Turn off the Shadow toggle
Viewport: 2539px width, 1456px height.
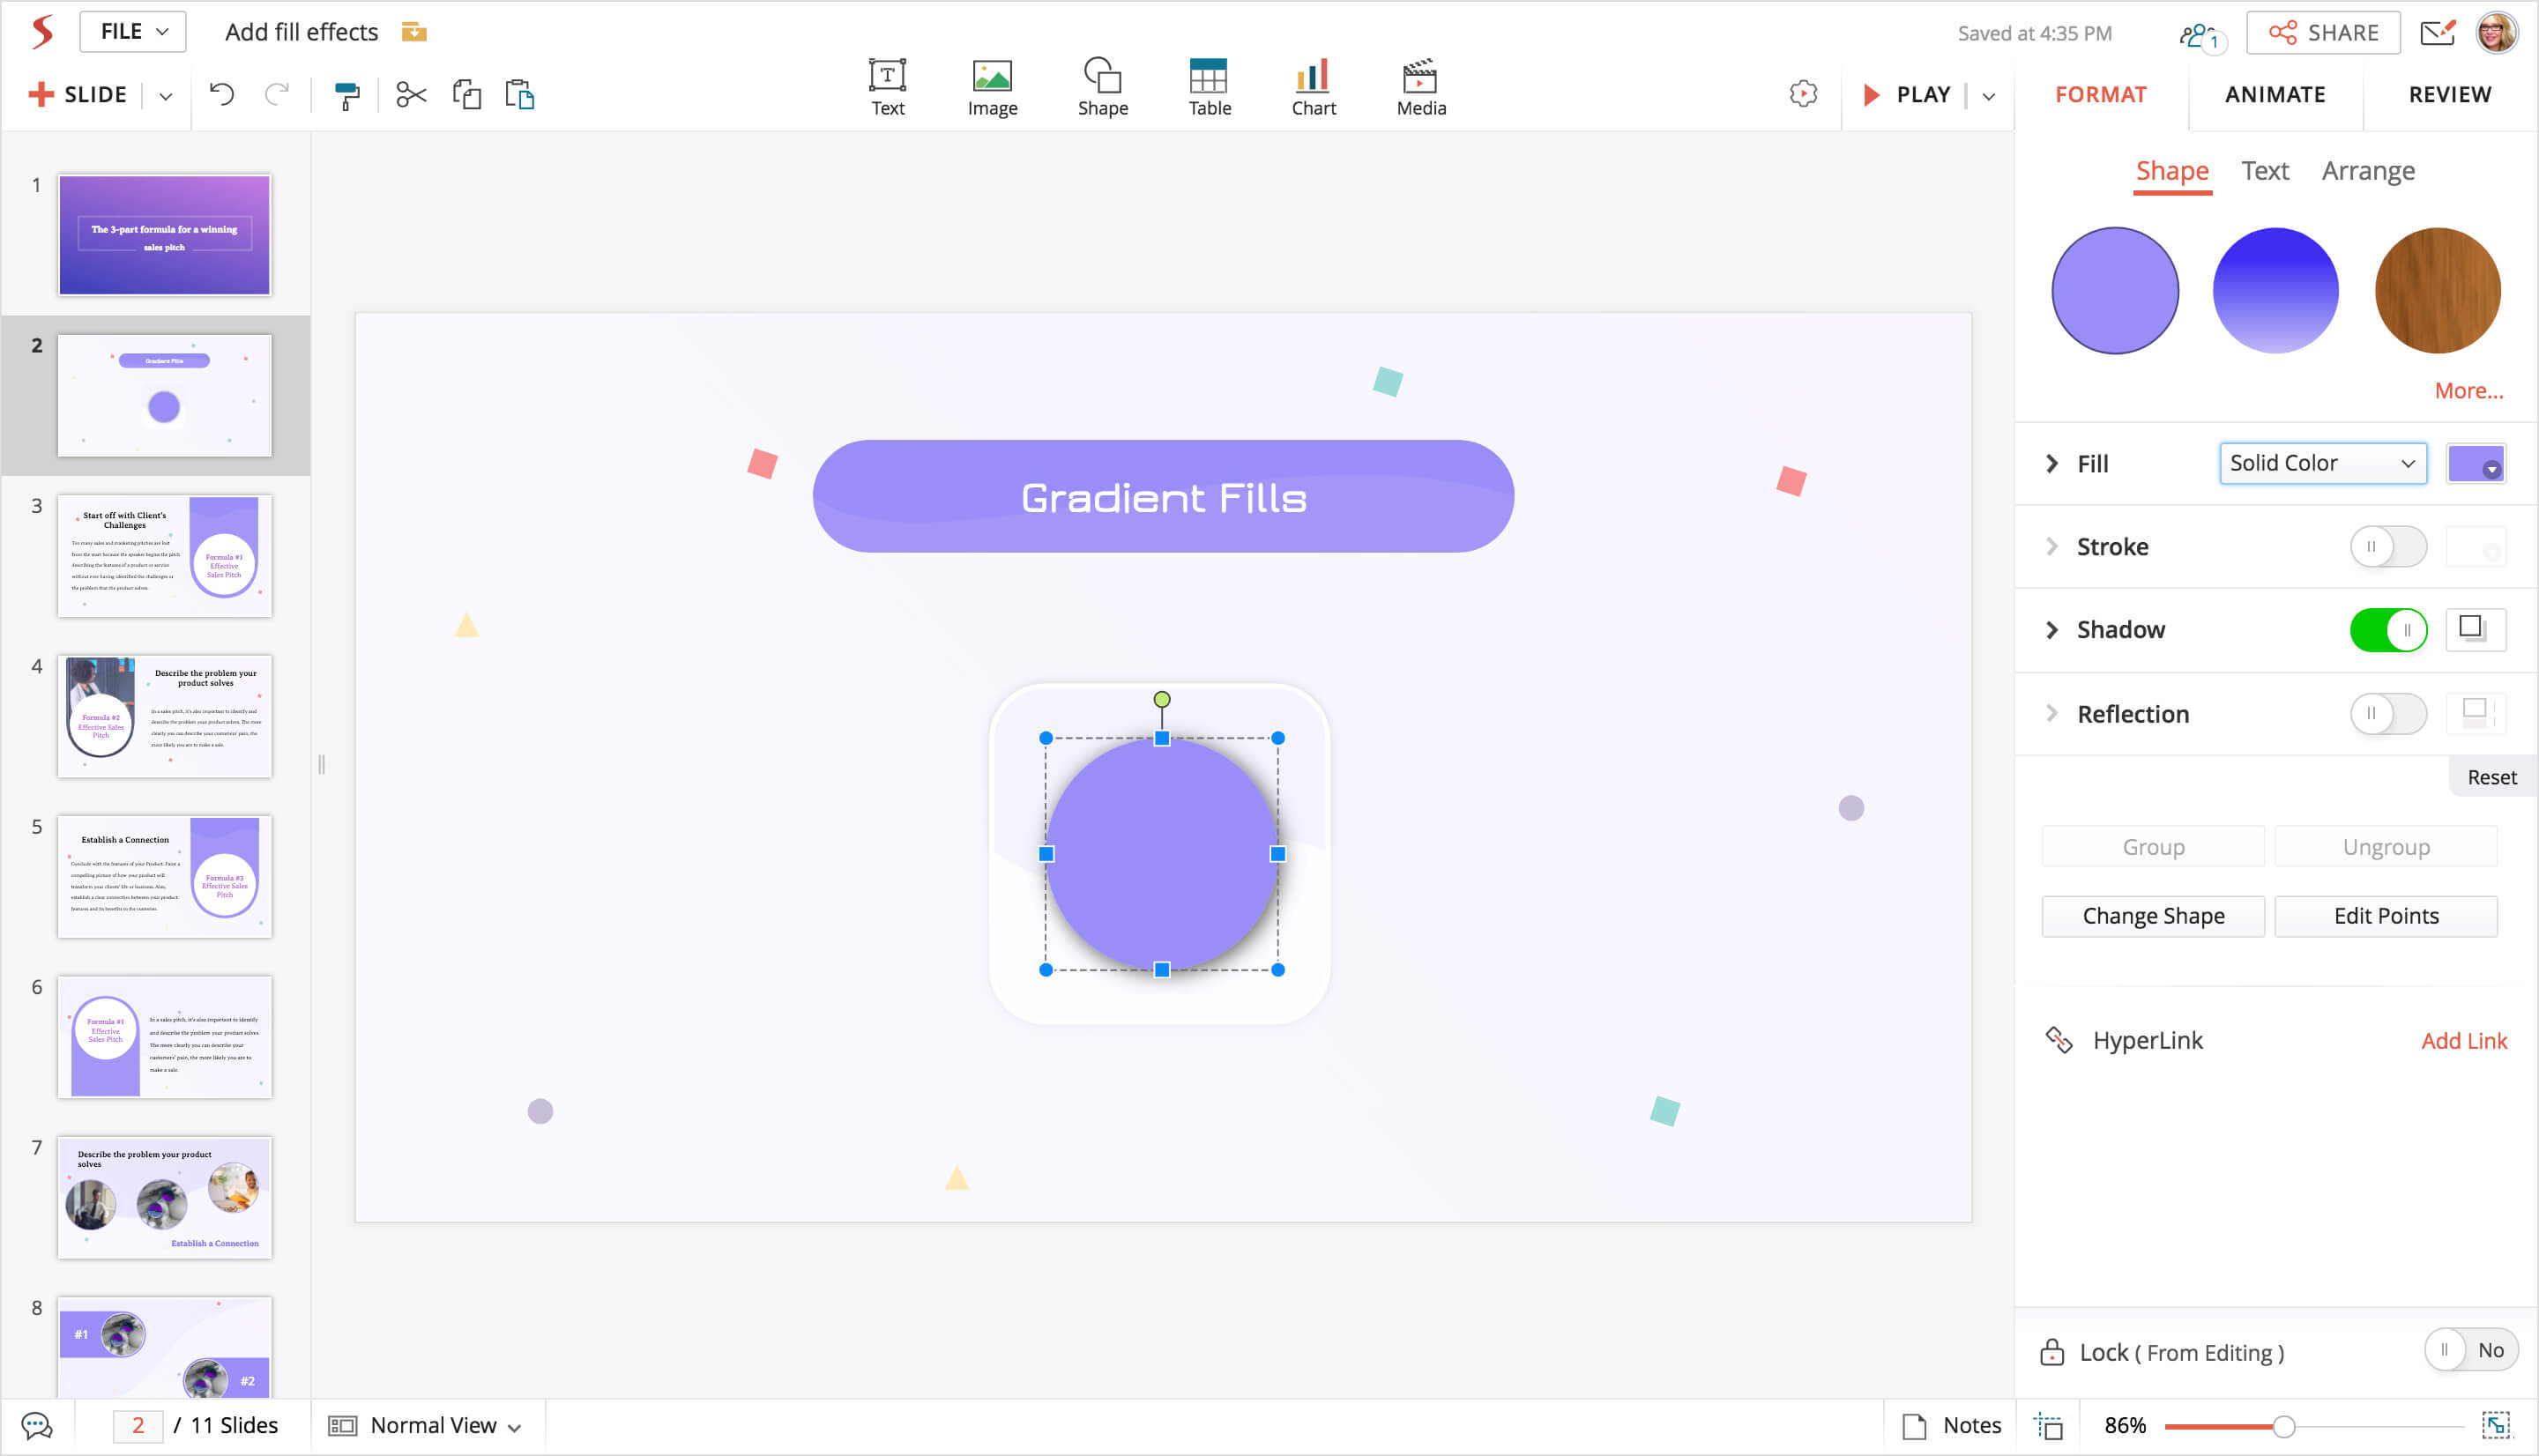pyautogui.click(x=2387, y=630)
